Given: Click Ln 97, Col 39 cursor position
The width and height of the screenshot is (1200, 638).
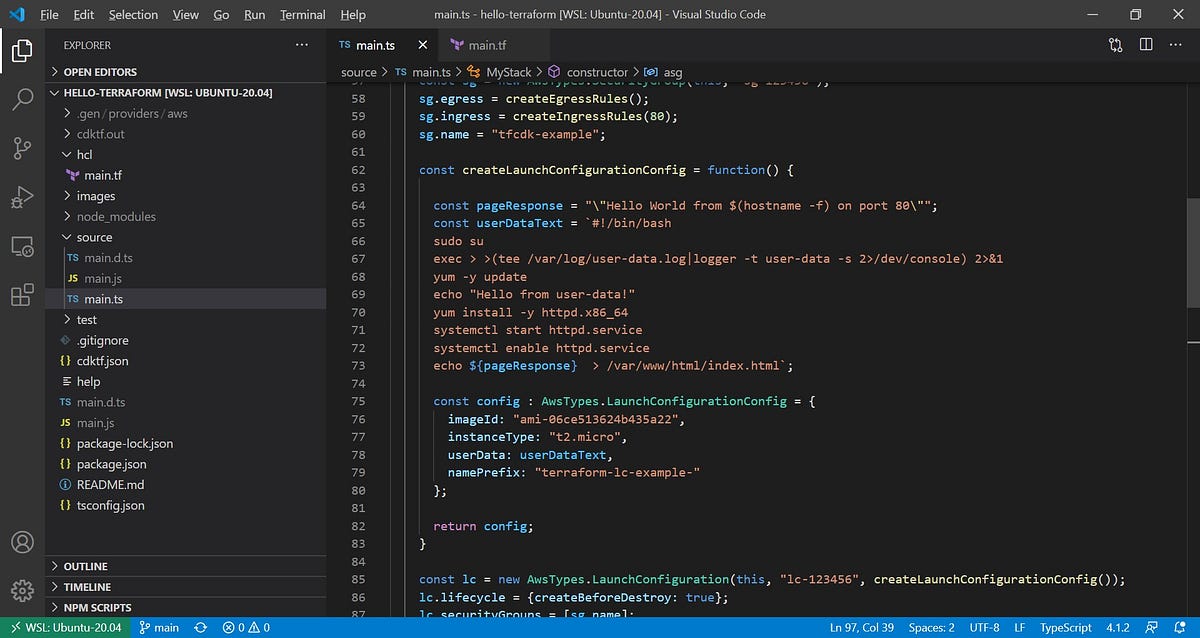Looking at the screenshot, I should point(863,627).
